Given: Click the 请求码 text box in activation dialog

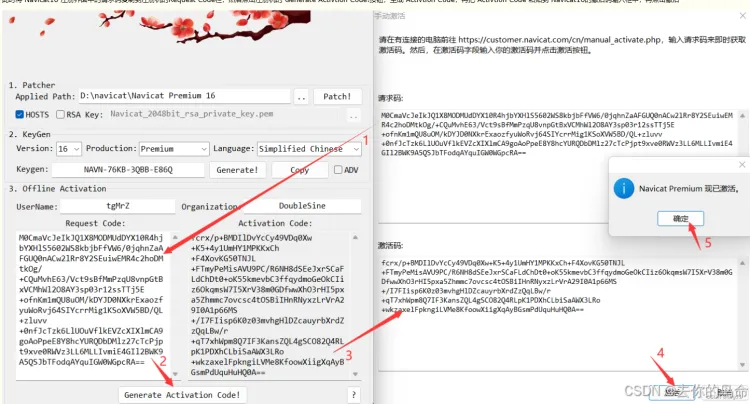Looking at the screenshot, I should [x=558, y=165].
